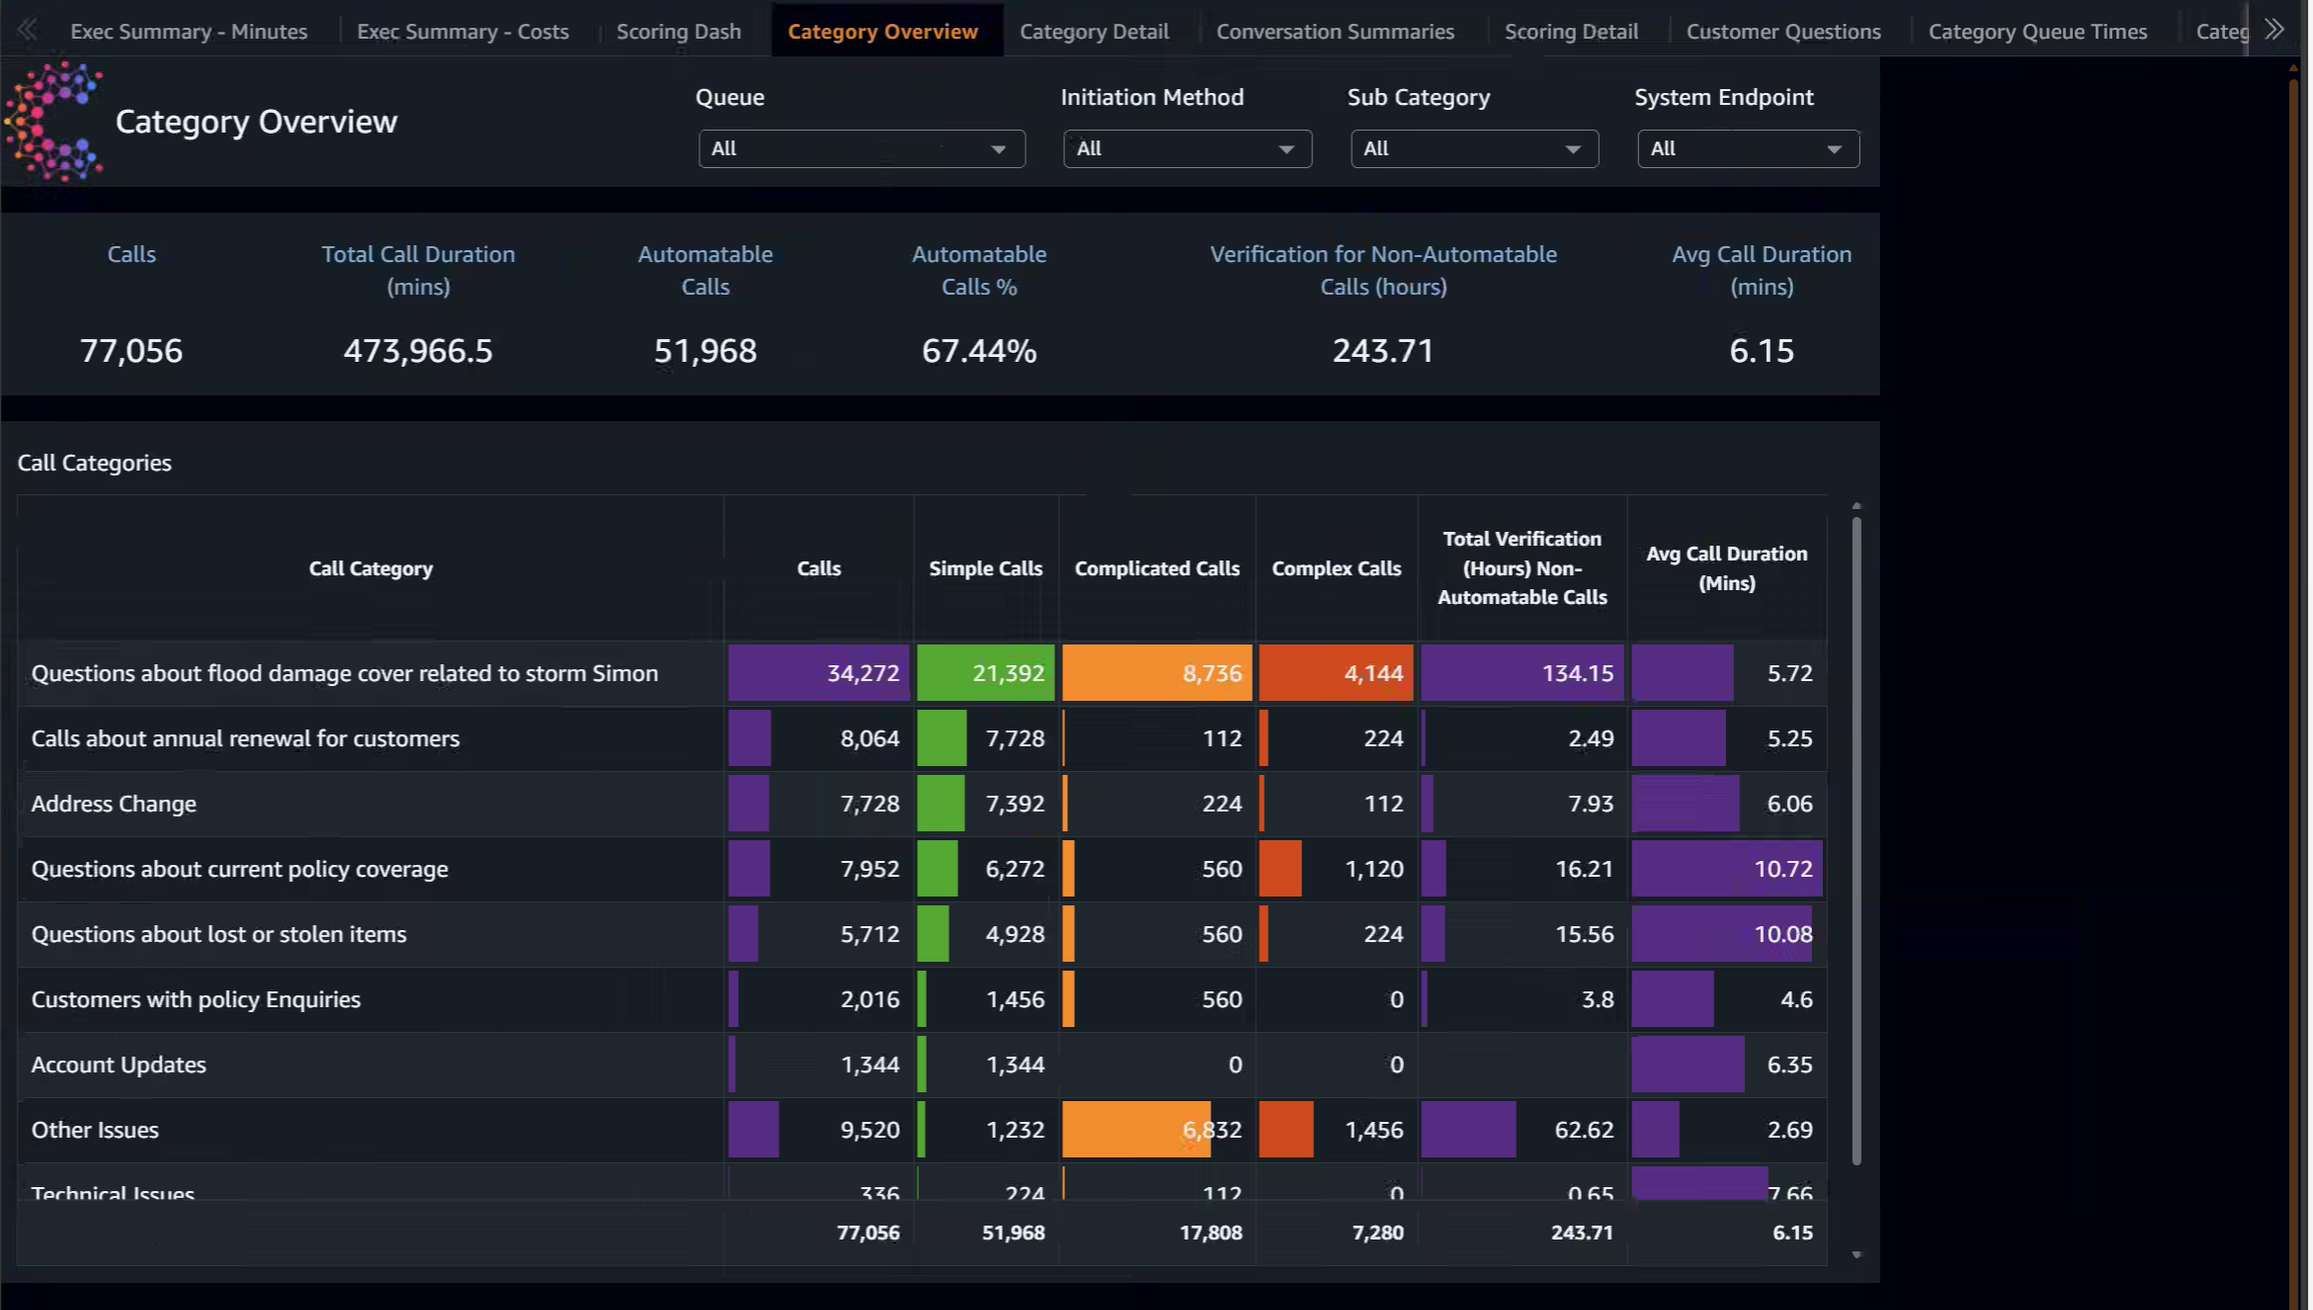Open the Customer Questions tab
This screenshot has width=2313, height=1310.
click(x=1783, y=31)
